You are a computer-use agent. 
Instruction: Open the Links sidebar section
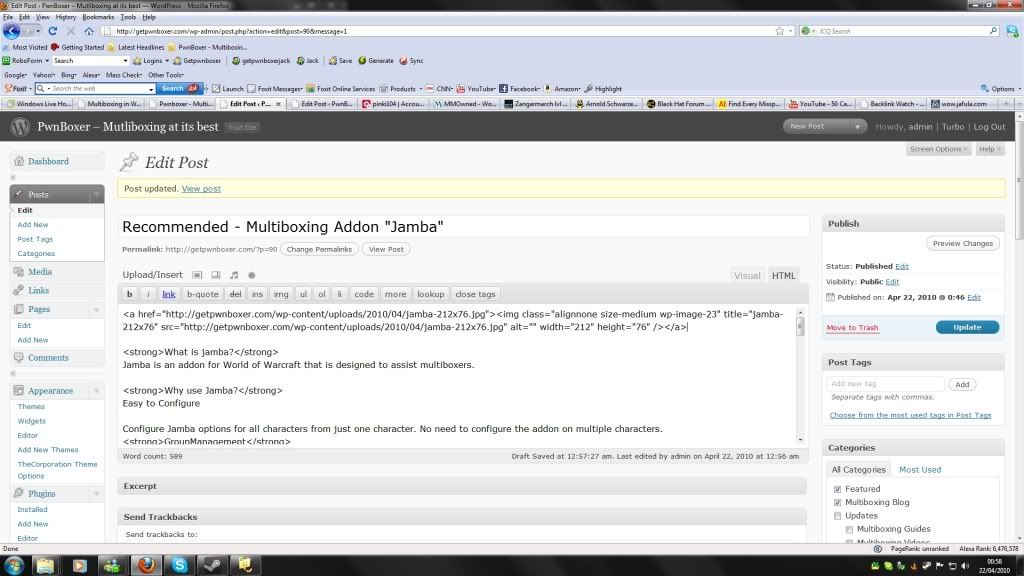click(39, 290)
